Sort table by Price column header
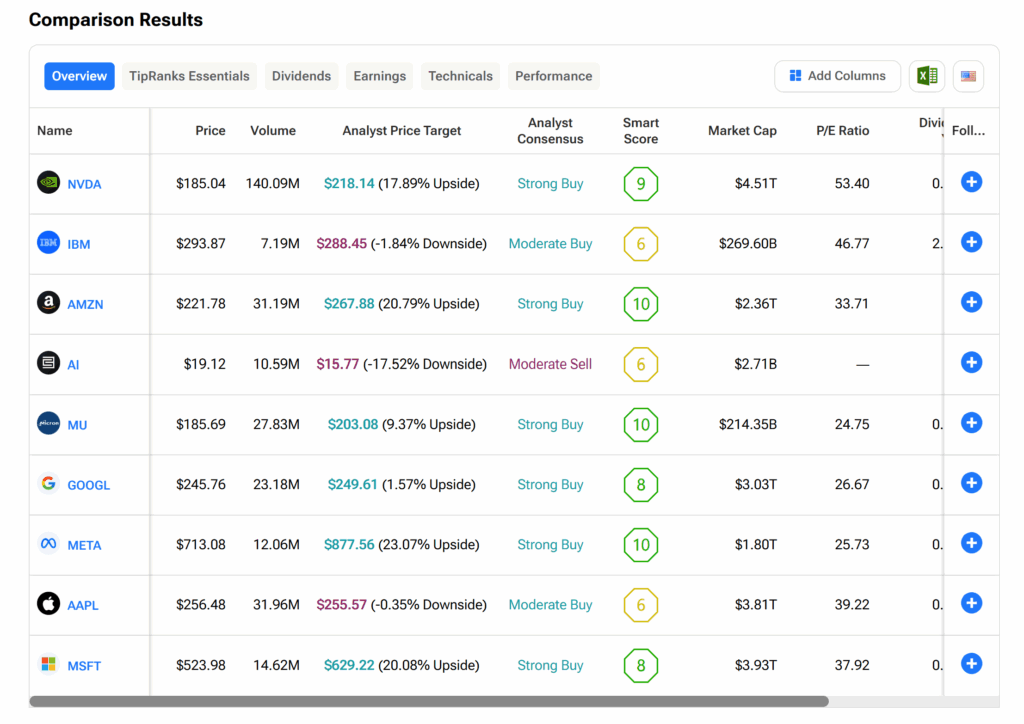The width and height of the screenshot is (1024, 724). (x=210, y=131)
